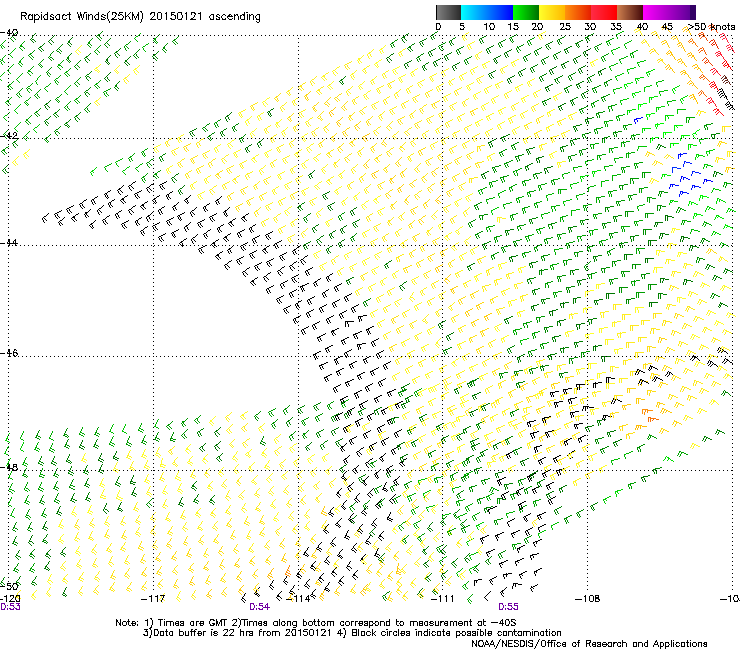This screenshot has height=650, width=740.
Task: Click the 'Rapidsact Winds(25KM) 20150121 ascending' title
Action: [x=140, y=17]
